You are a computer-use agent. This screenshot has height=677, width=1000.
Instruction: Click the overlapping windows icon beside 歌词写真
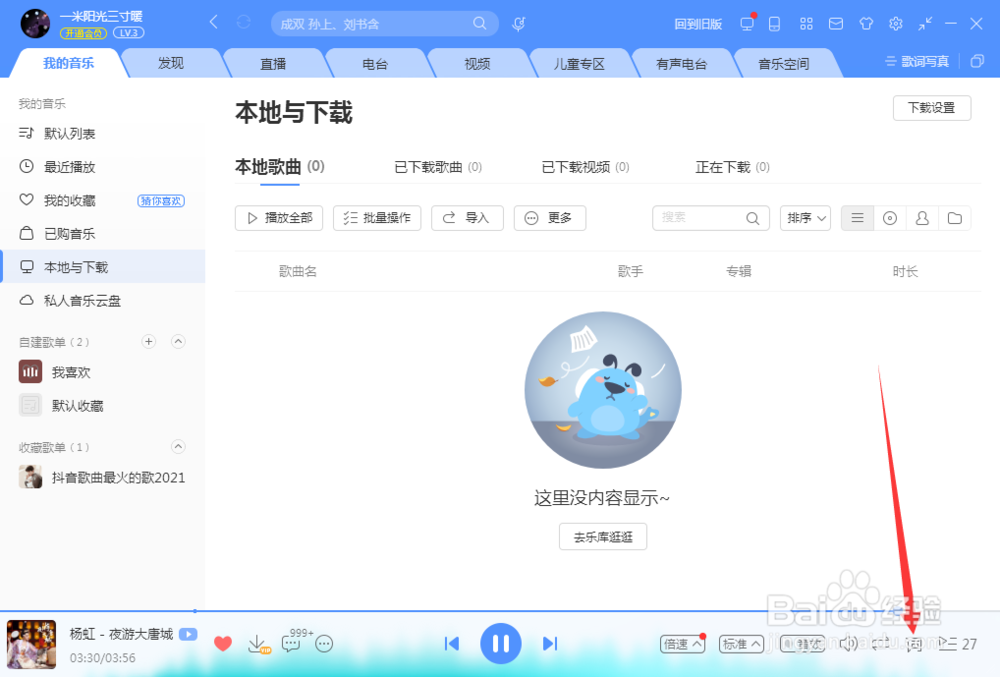tap(977, 61)
